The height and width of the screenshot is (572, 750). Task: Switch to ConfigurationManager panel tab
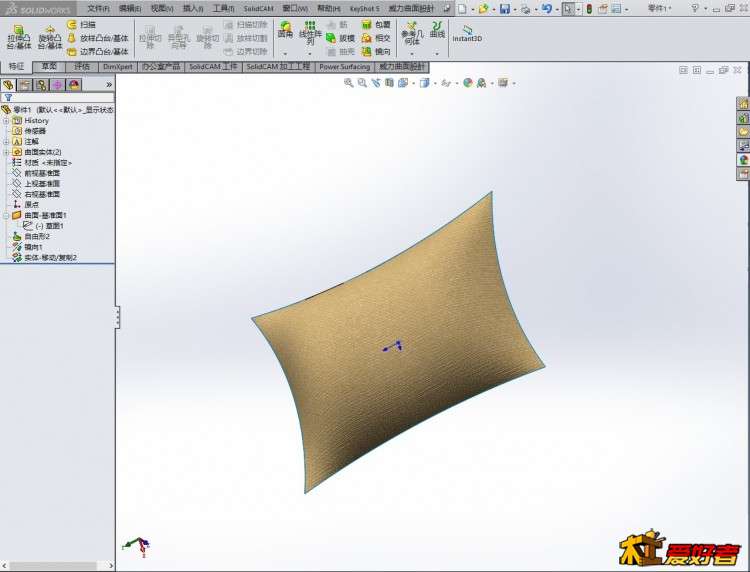[x=42, y=85]
